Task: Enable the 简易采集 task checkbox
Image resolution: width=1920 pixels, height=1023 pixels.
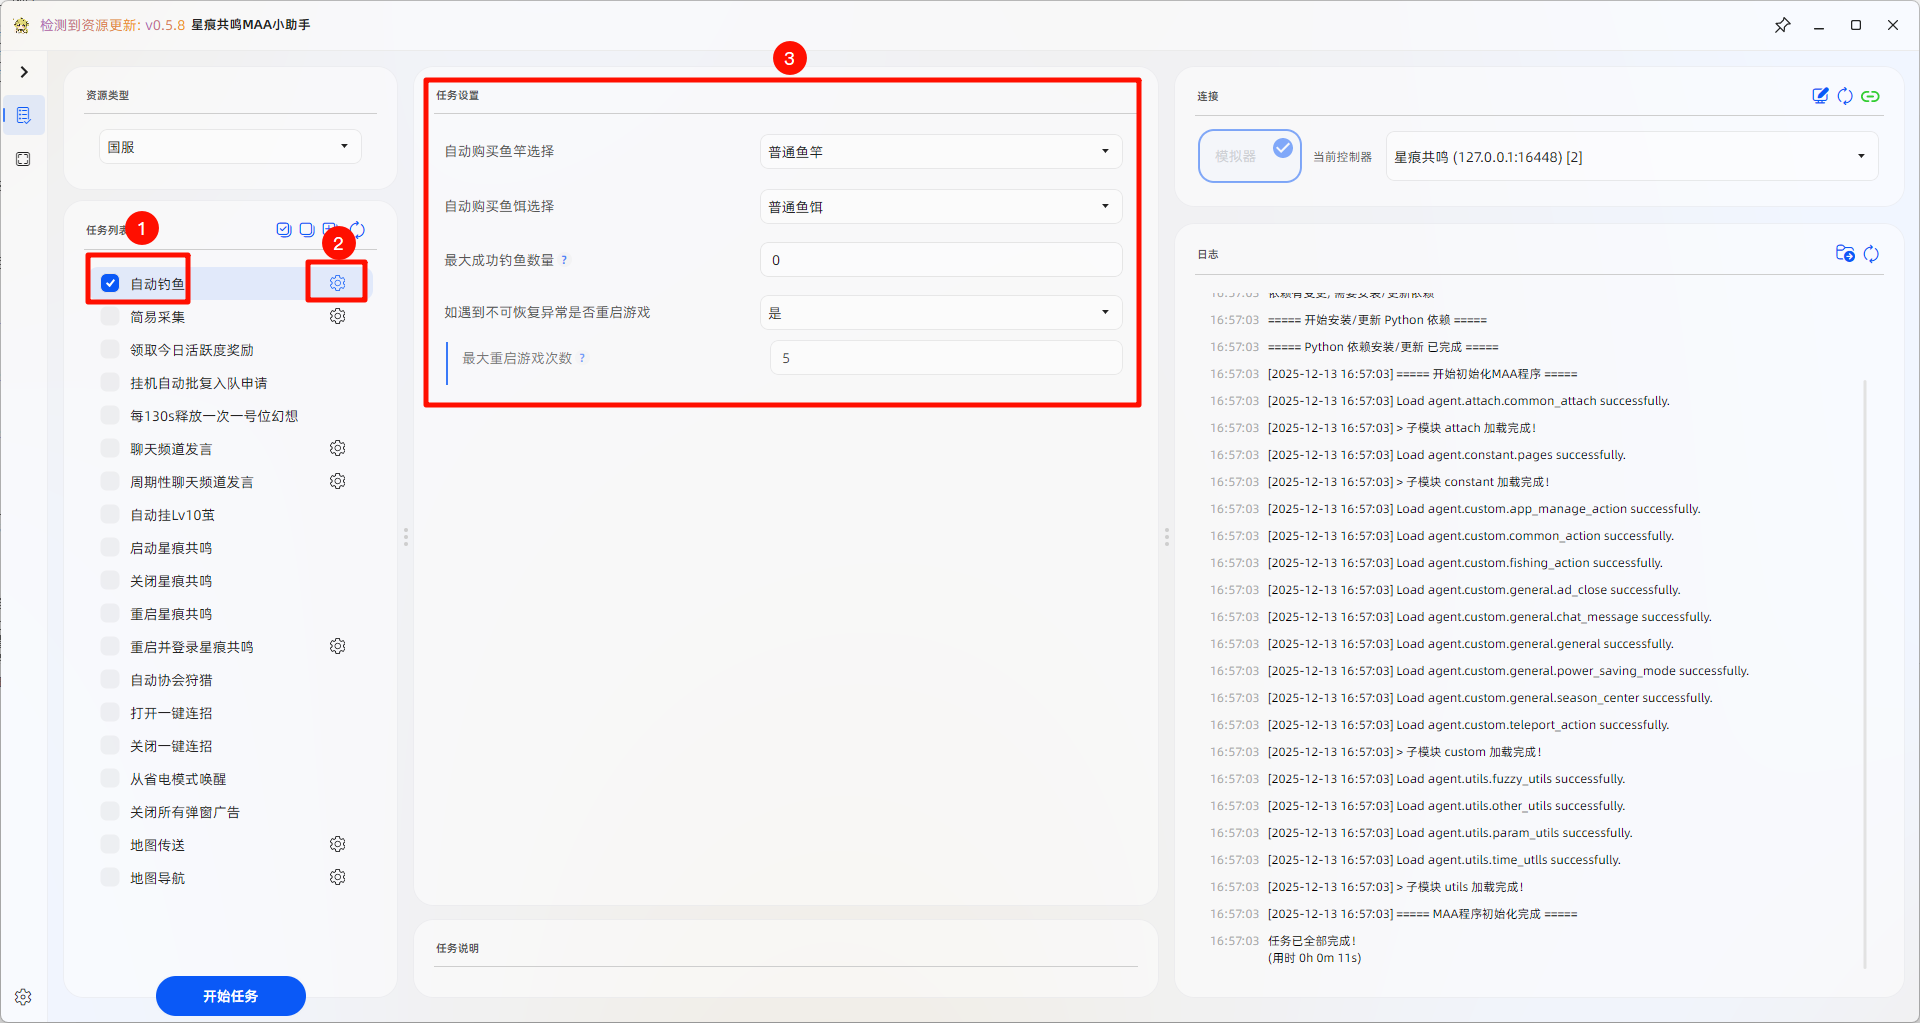Action: coord(110,317)
